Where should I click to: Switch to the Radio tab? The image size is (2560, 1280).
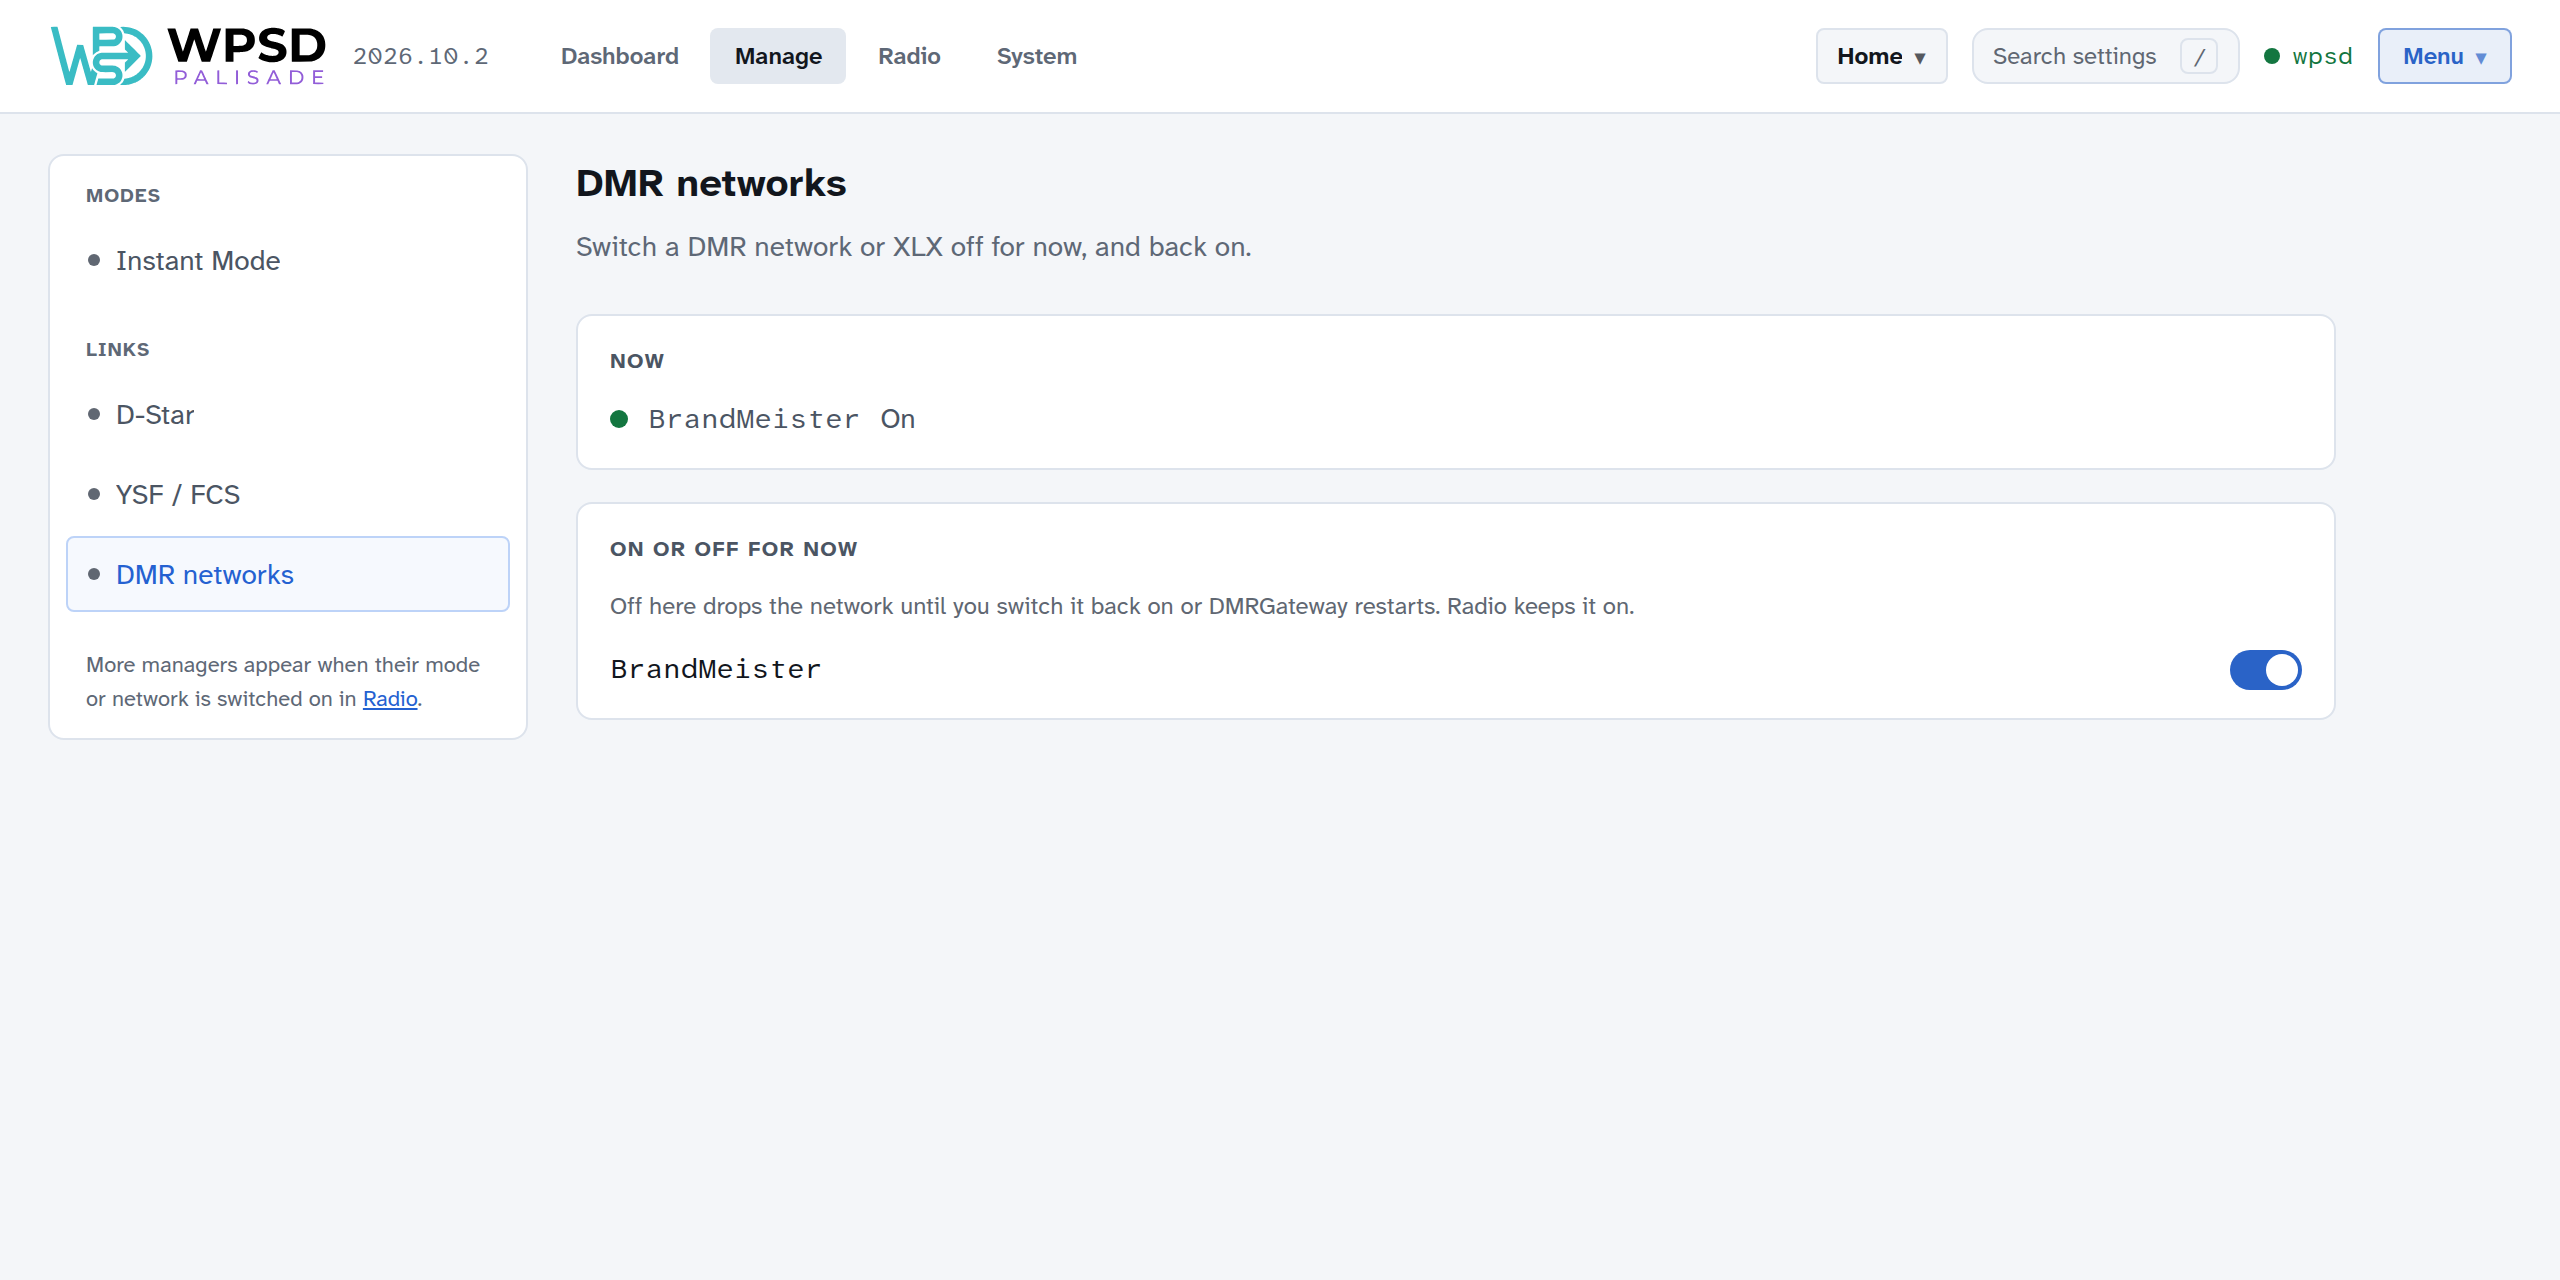[x=909, y=56]
